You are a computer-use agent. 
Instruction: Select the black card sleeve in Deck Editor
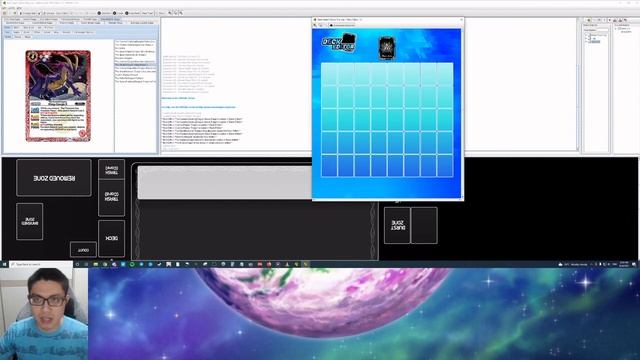[386, 47]
